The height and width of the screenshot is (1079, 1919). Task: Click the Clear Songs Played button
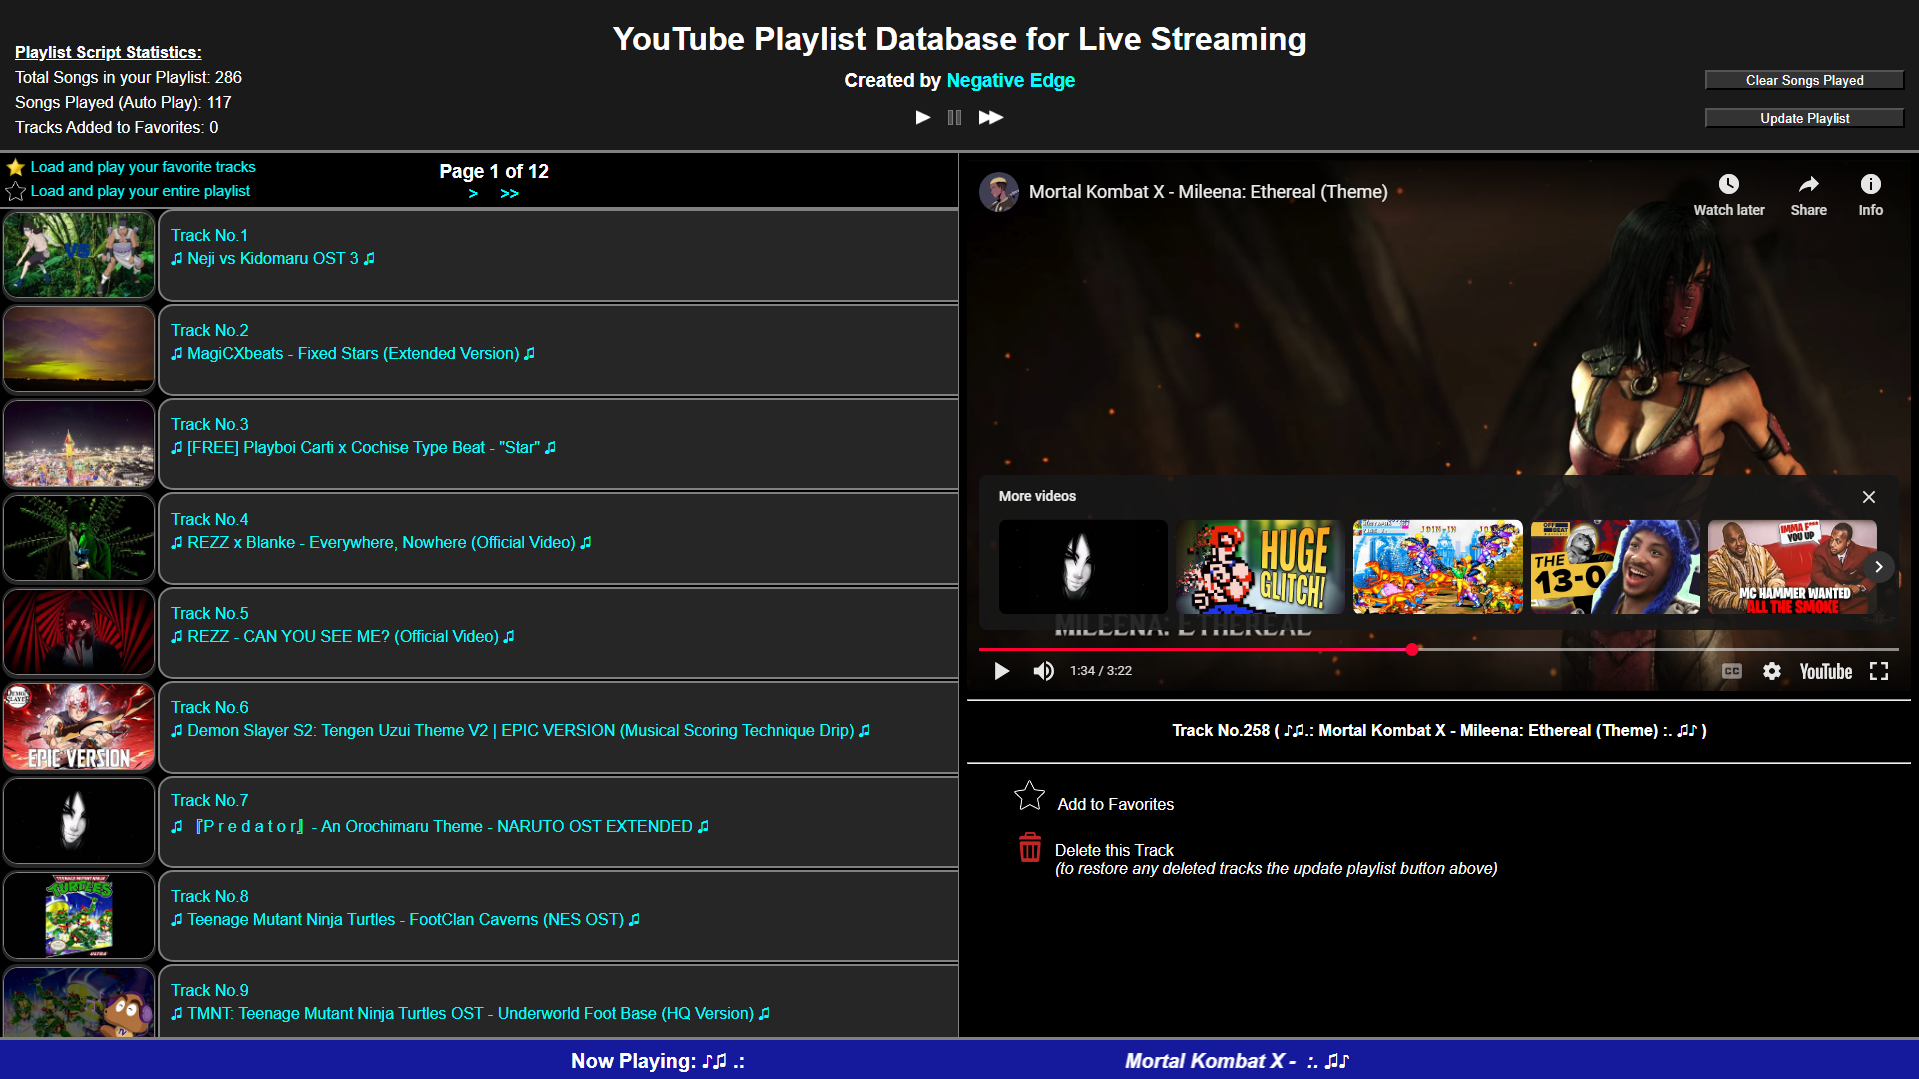coord(1803,80)
